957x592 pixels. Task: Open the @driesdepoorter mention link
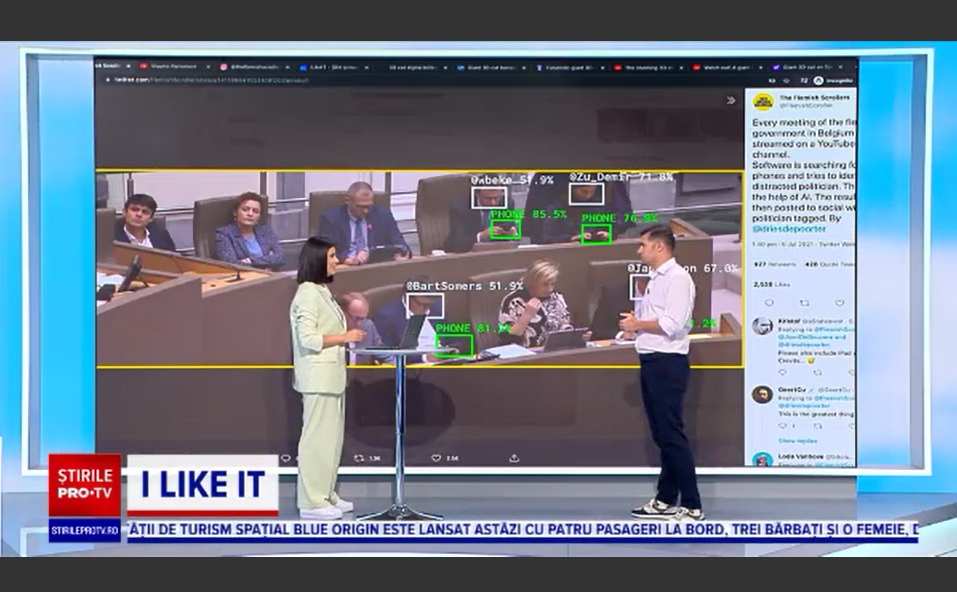[789, 229]
